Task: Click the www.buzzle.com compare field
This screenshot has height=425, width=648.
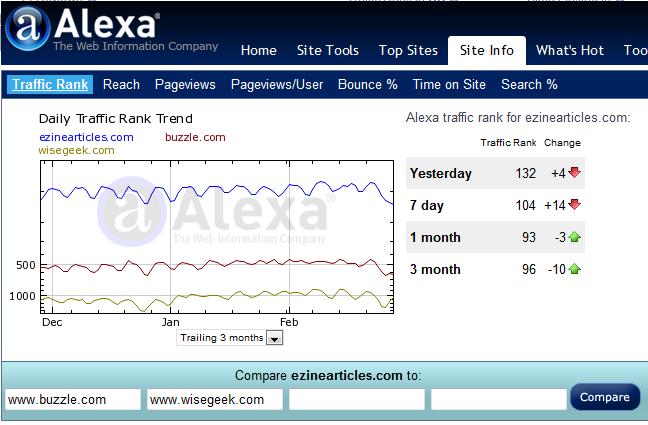Action: [x=73, y=399]
